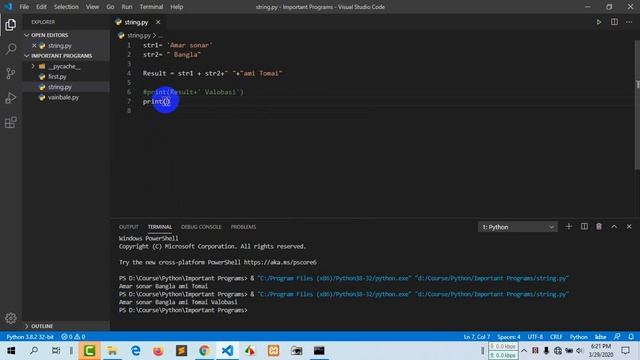Open the Selection menu
The height and width of the screenshot is (360, 640).
pos(66,7)
